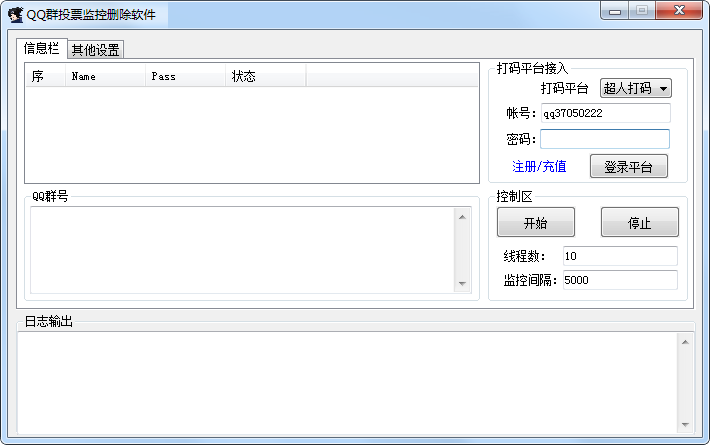Click the penguin app icon in title bar
710x445 pixels.
point(15,14)
